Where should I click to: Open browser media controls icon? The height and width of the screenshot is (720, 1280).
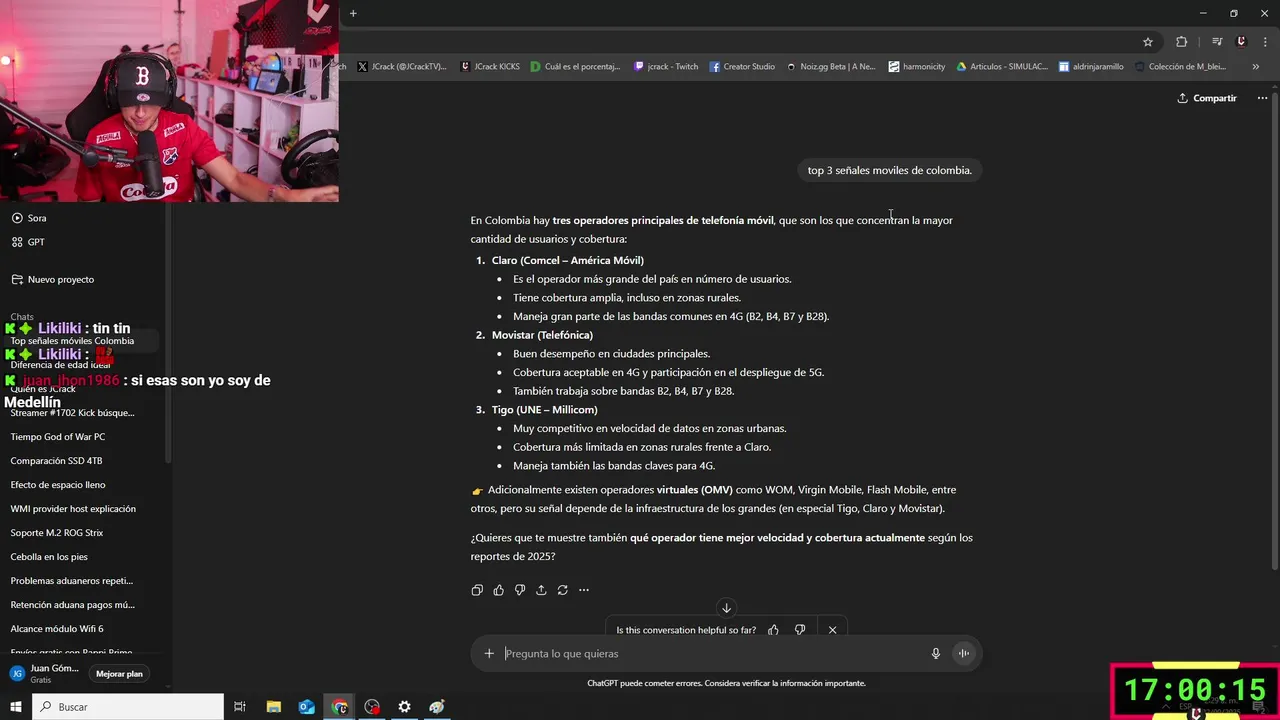(x=1217, y=42)
